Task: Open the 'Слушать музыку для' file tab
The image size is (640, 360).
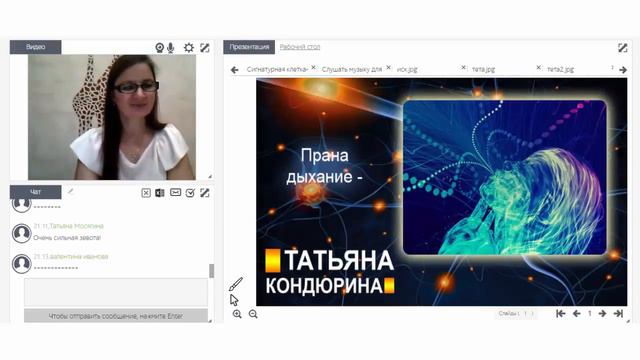Action: click(x=351, y=69)
